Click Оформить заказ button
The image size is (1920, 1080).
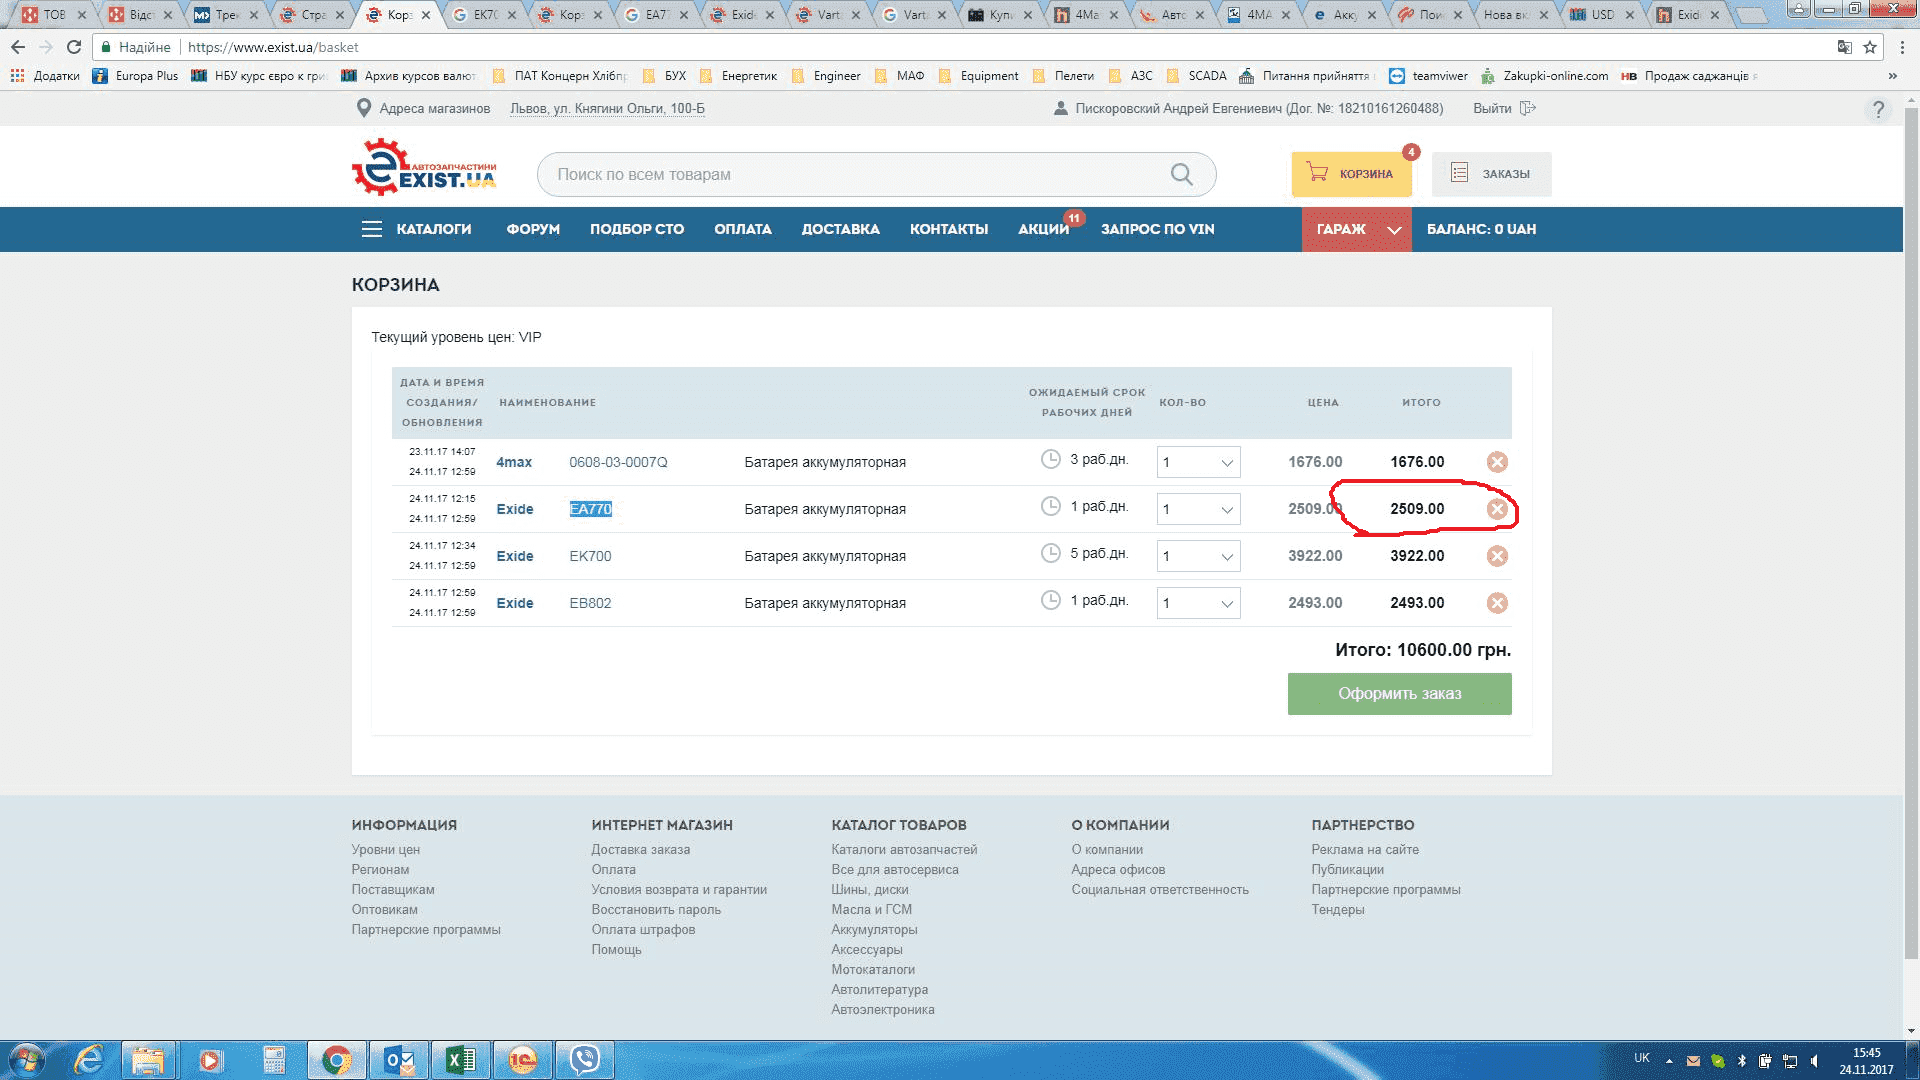tap(1399, 694)
